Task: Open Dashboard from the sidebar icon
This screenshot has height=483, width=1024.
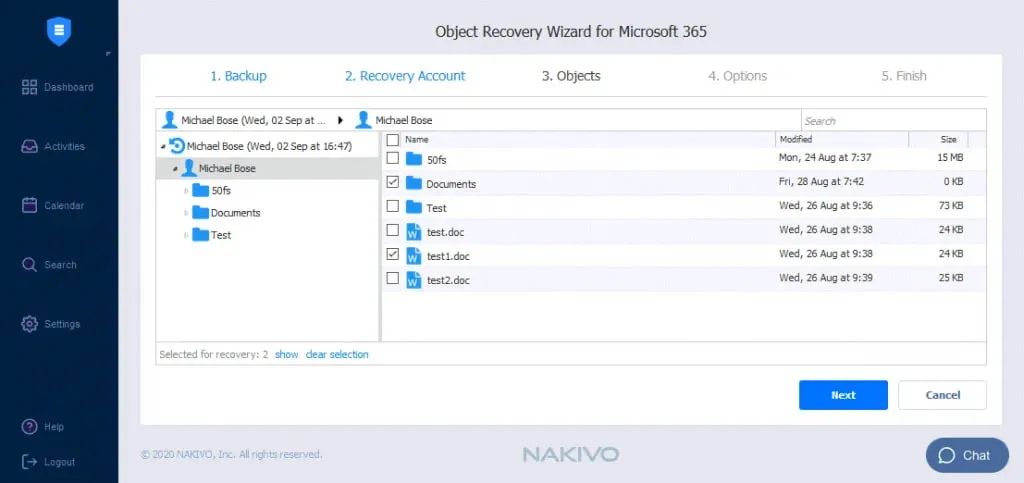Action: [x=30, y=87]
